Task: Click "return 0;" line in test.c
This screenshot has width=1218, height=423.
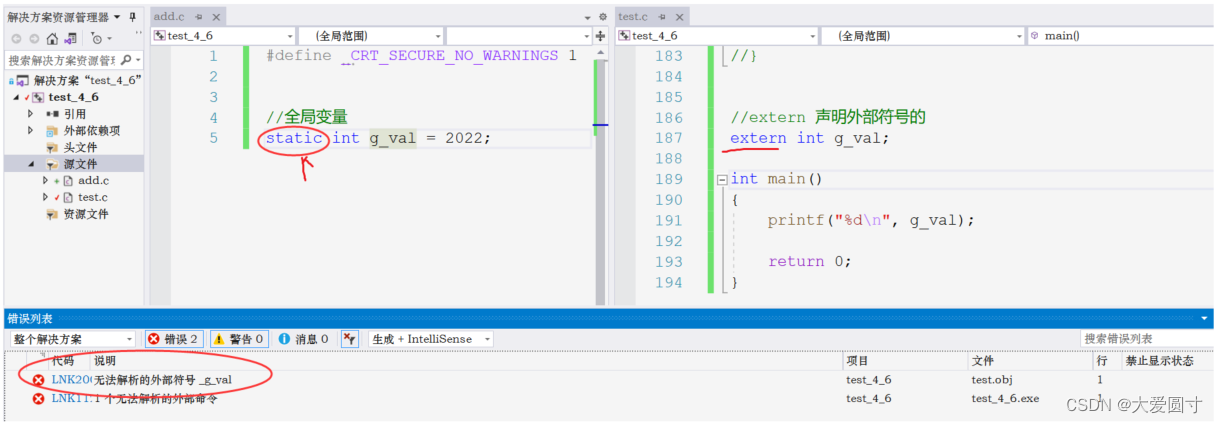Action: coord(809,261)
